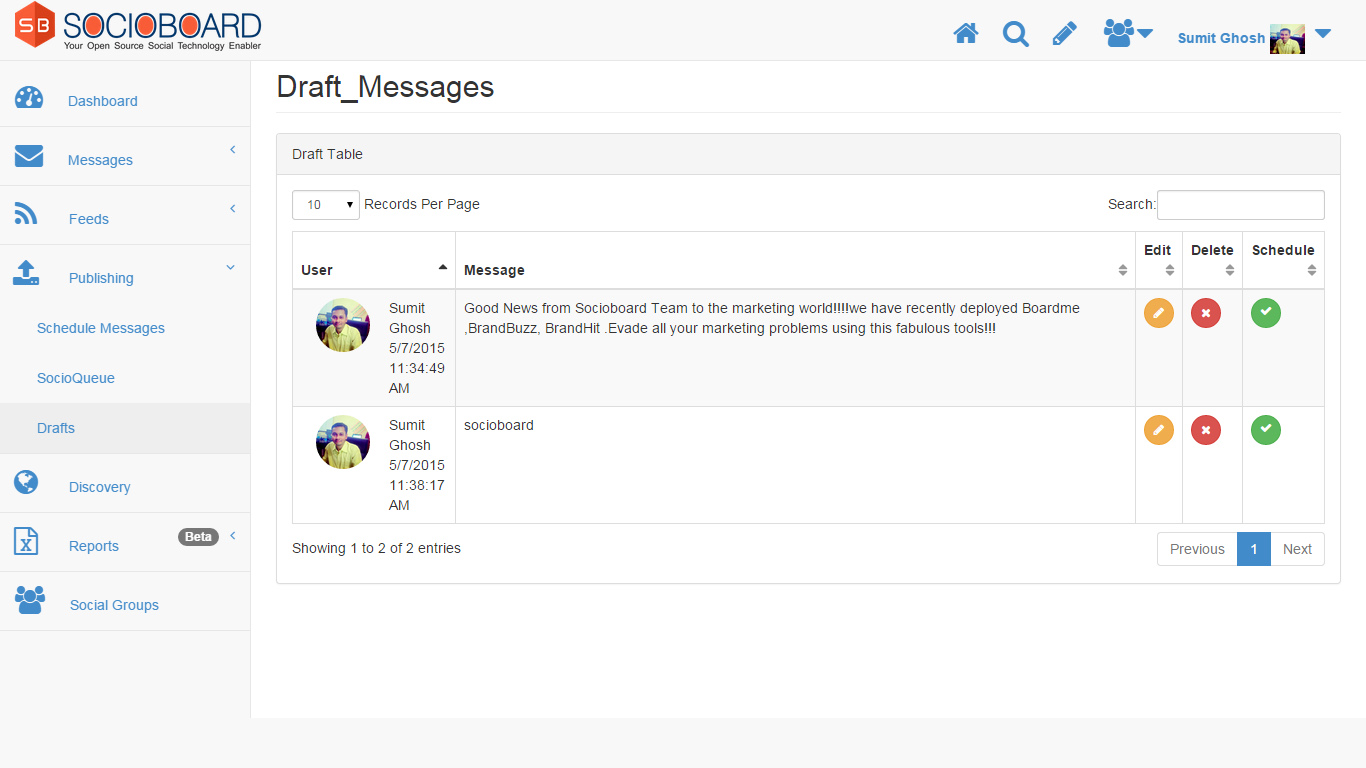Open Dashboard from sidebar
Image resolution: width=1366 pixels, height=768 pixels.
(103, 101)
